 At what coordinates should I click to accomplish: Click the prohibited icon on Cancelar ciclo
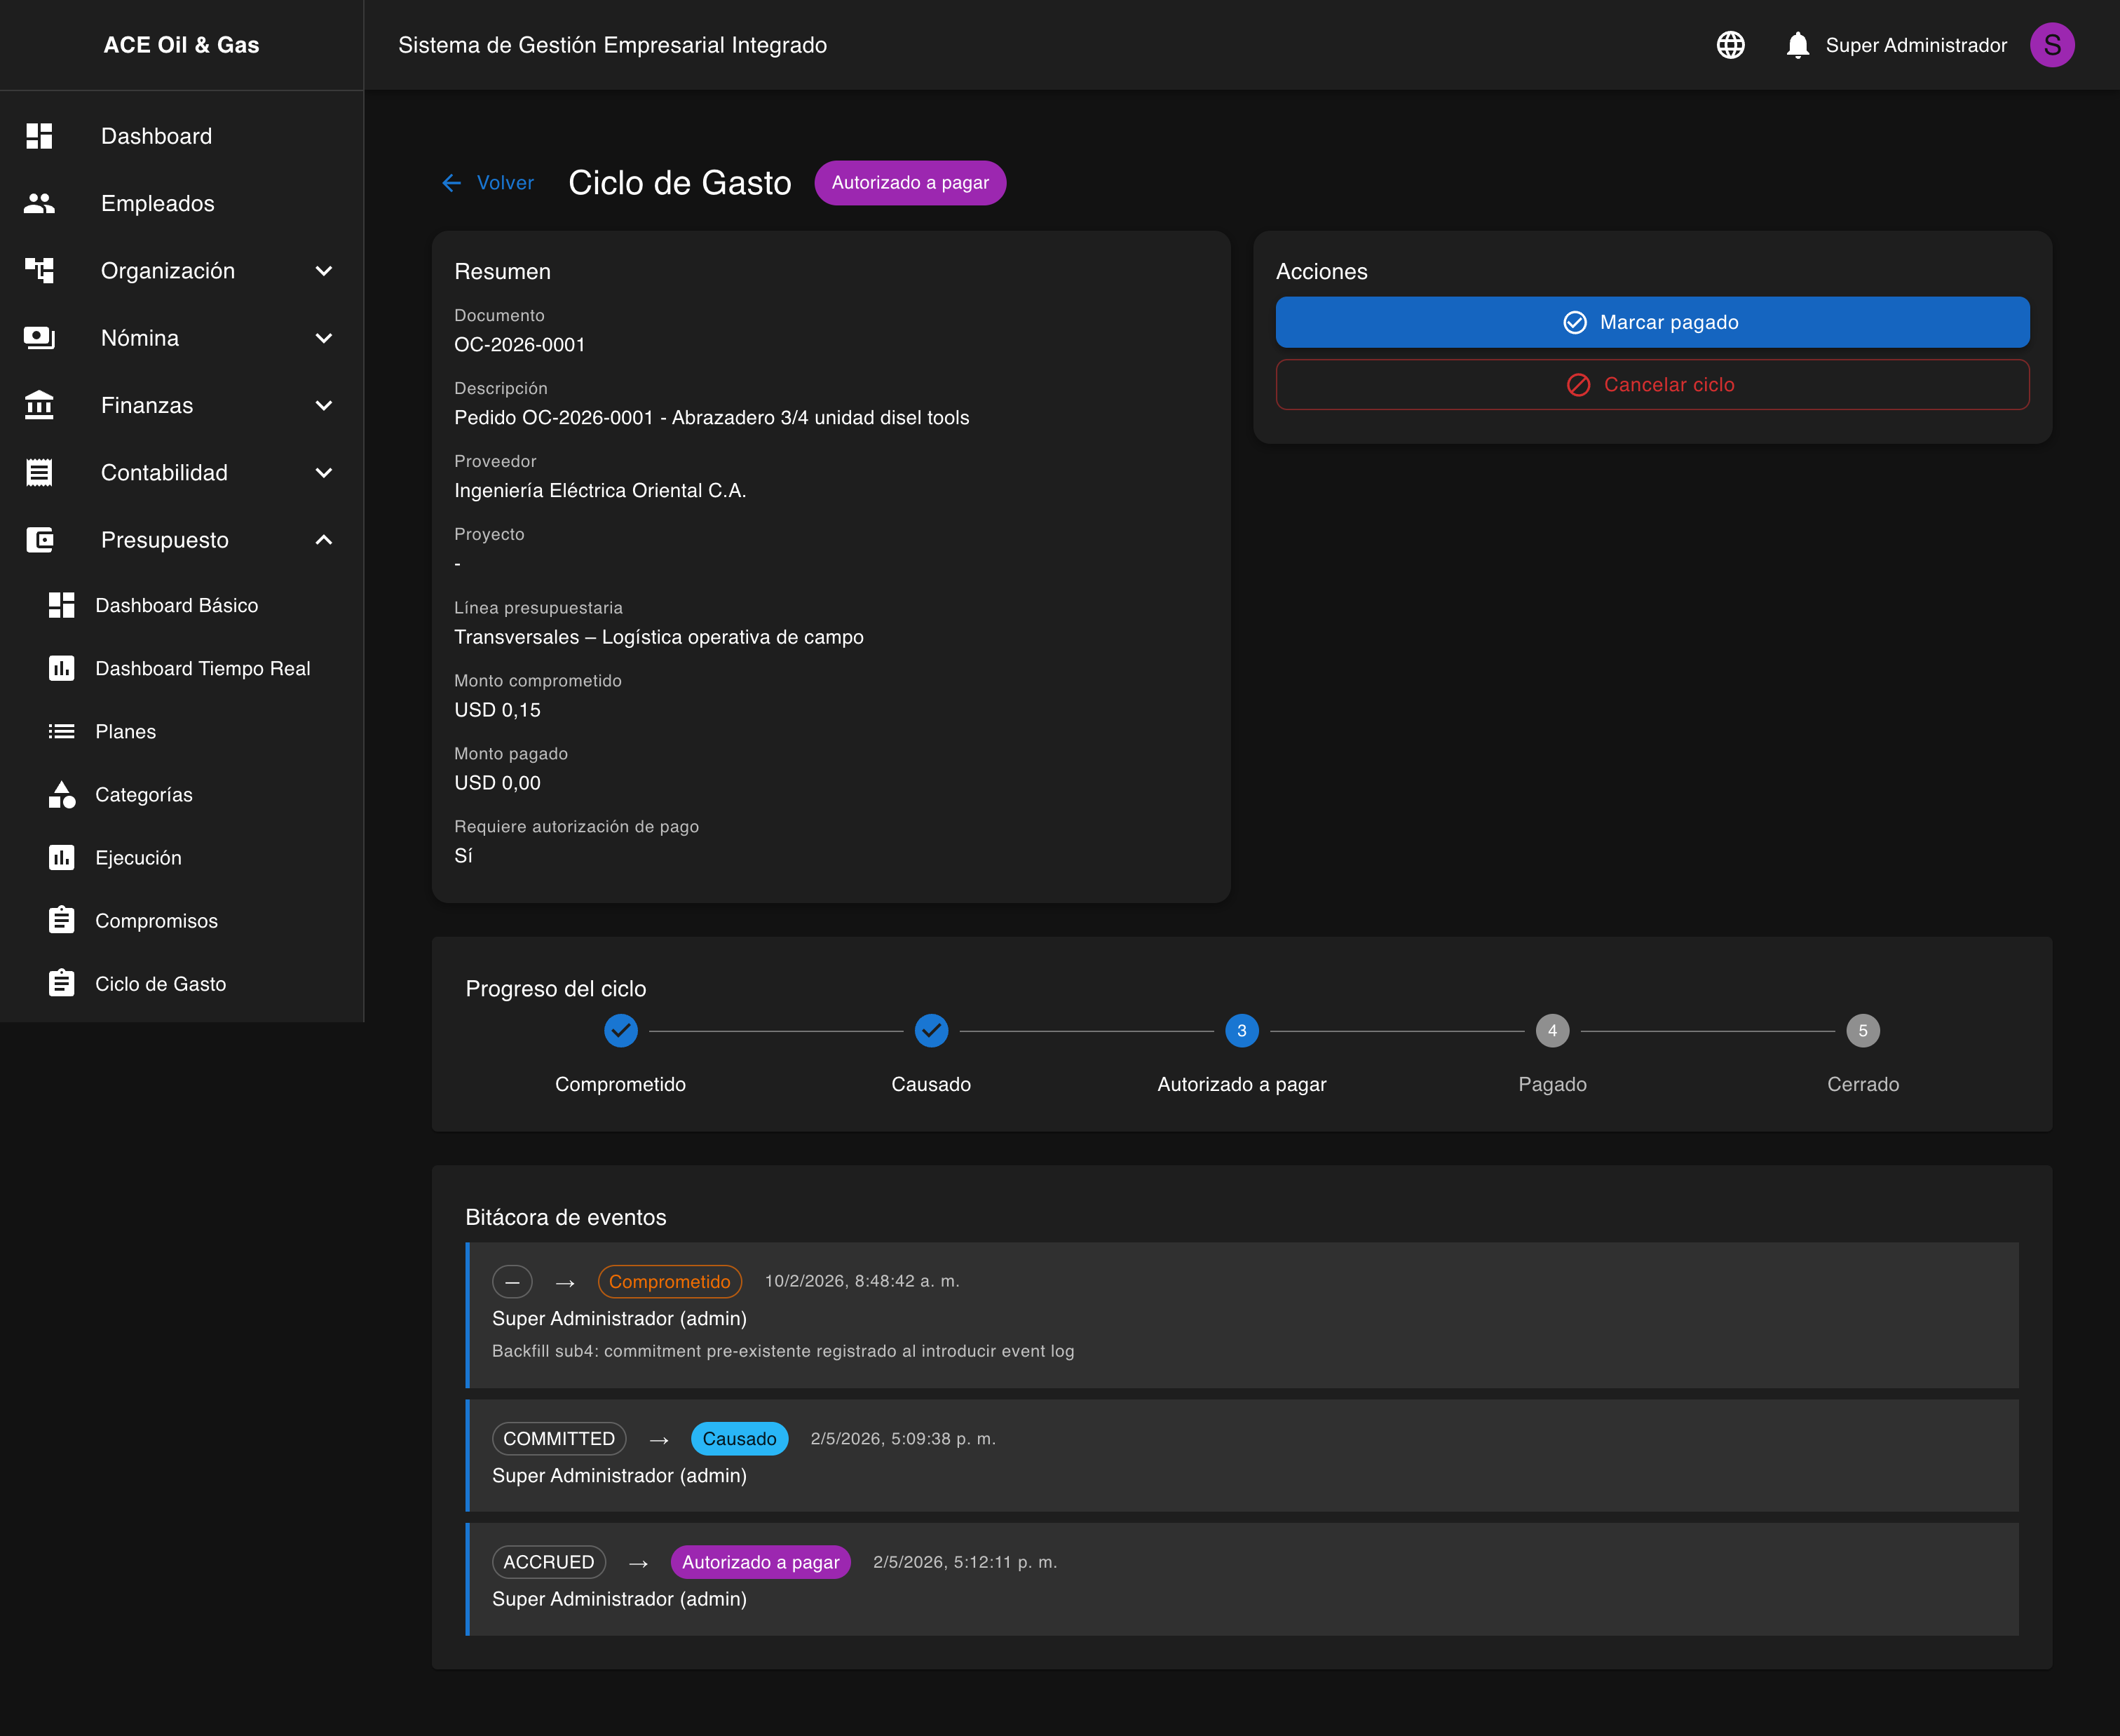tap(1579, 385)
